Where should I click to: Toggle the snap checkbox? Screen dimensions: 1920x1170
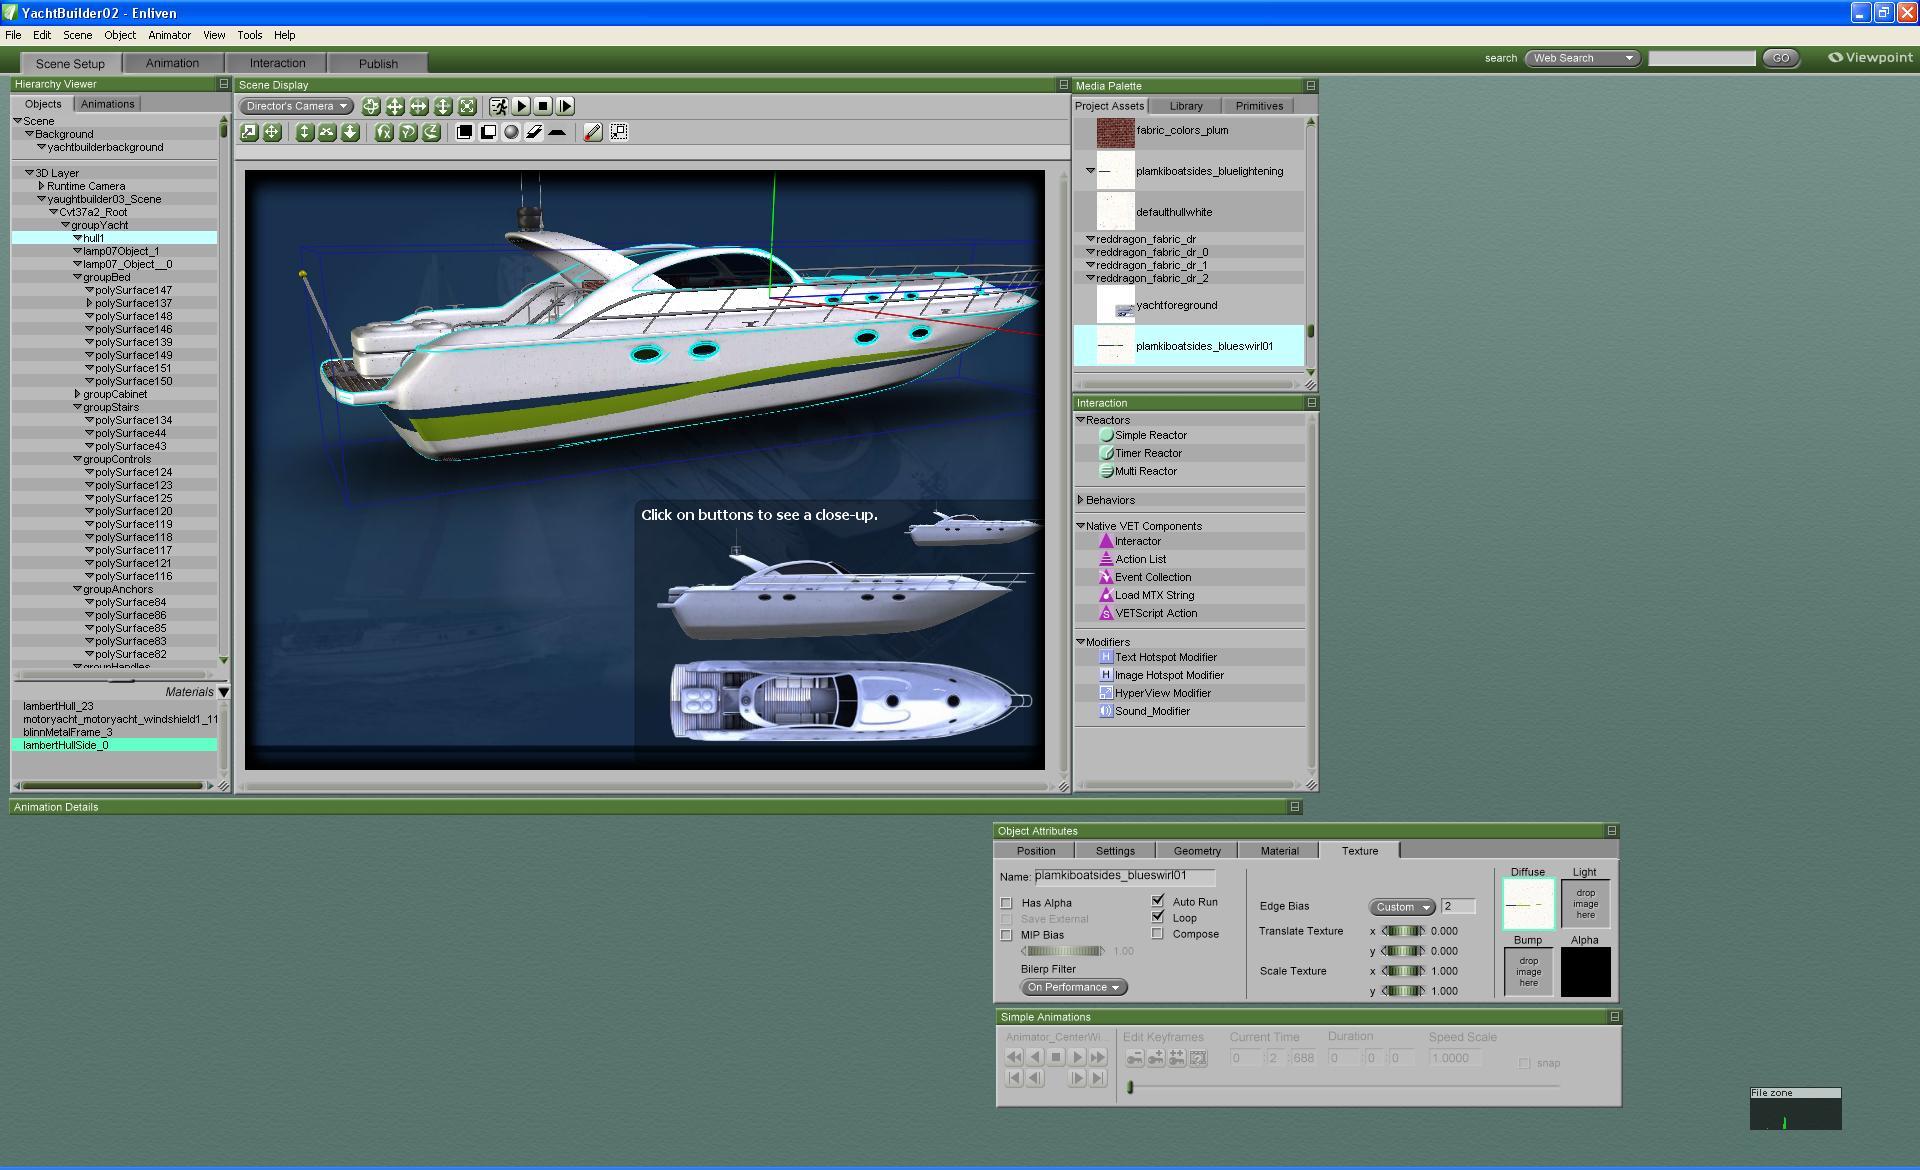(1524, 1063)
